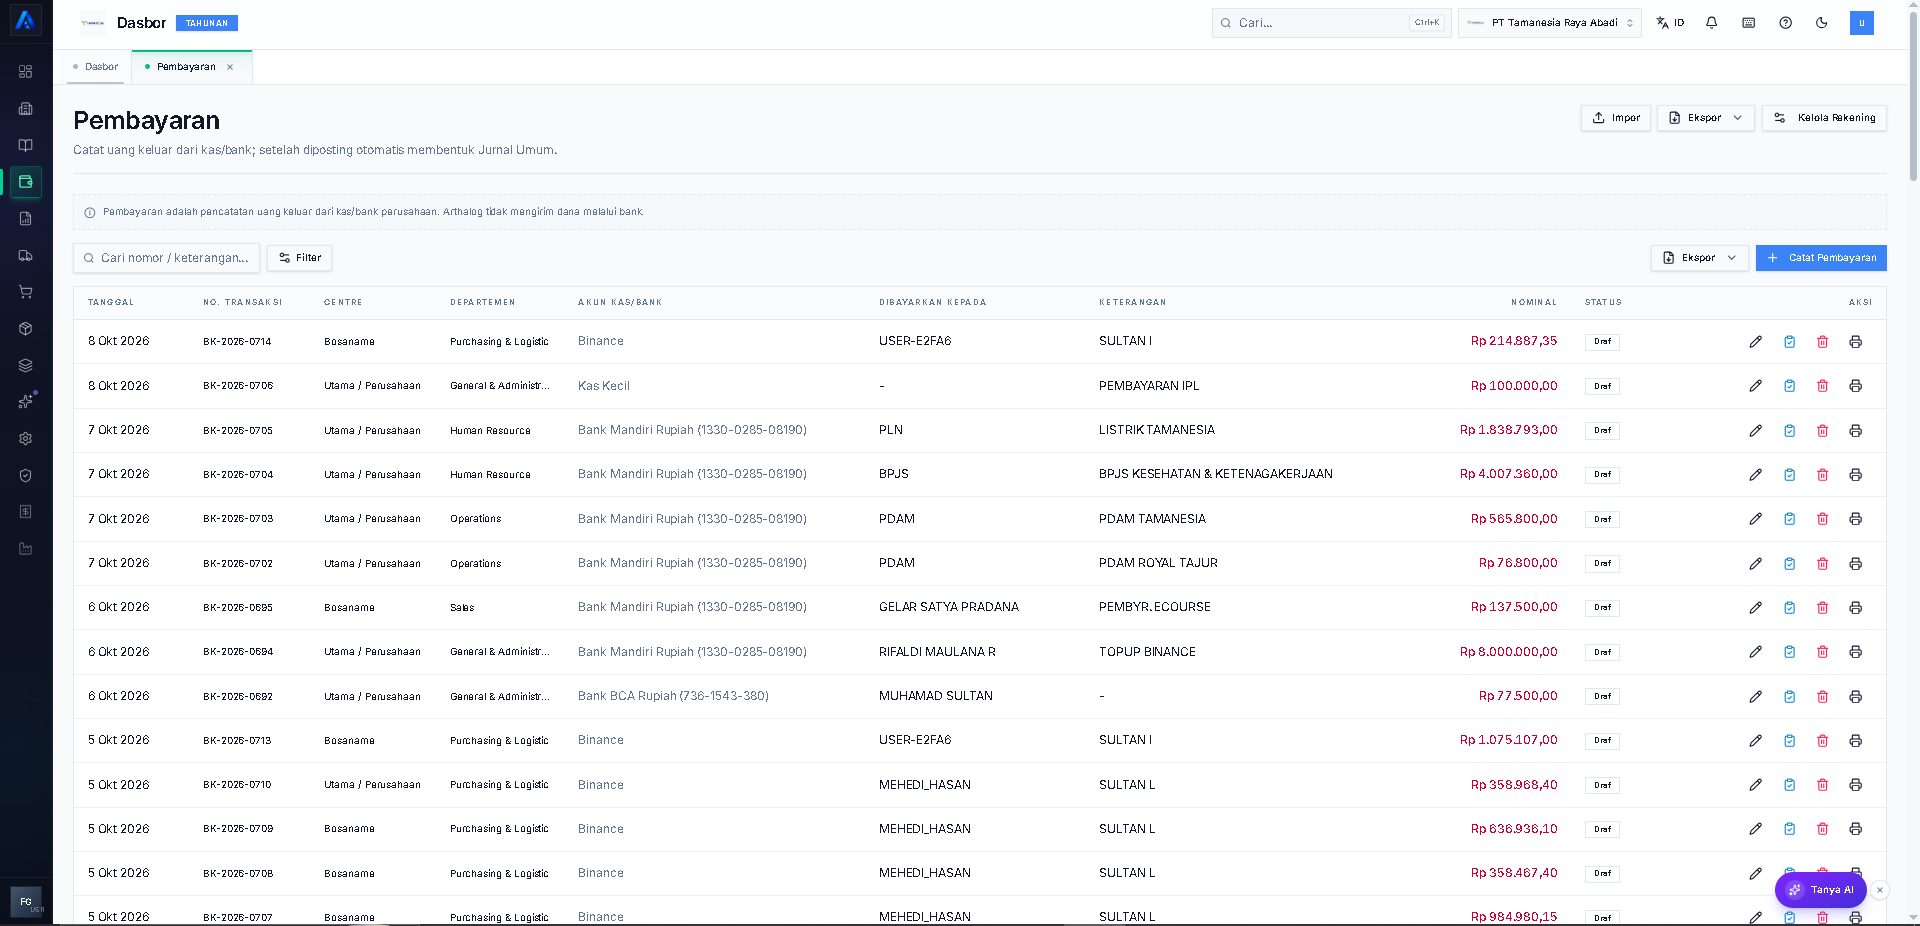Open keyboard shortcuts icon
Screen dimensions: 1920x926
(1748, 23)
